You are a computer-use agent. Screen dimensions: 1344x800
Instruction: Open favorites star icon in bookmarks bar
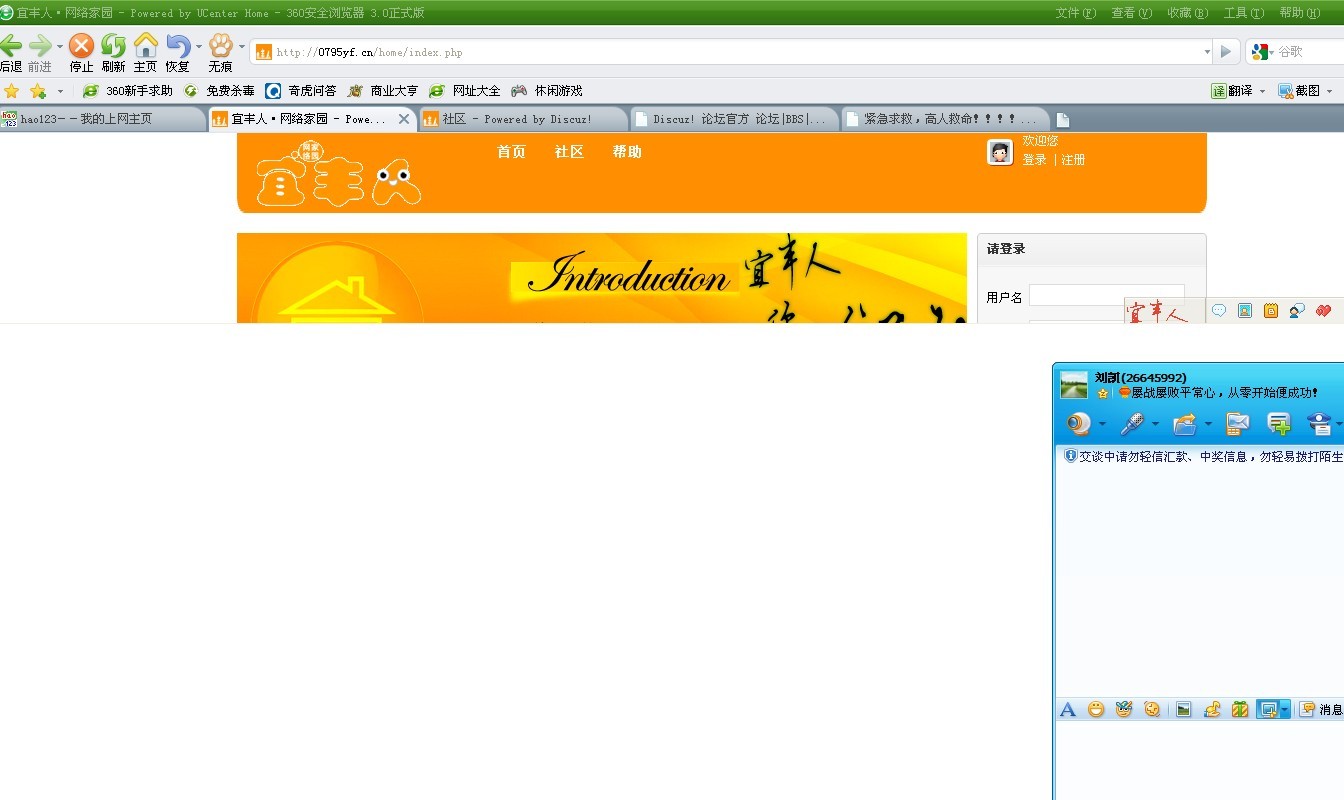(x=11, y=91)
